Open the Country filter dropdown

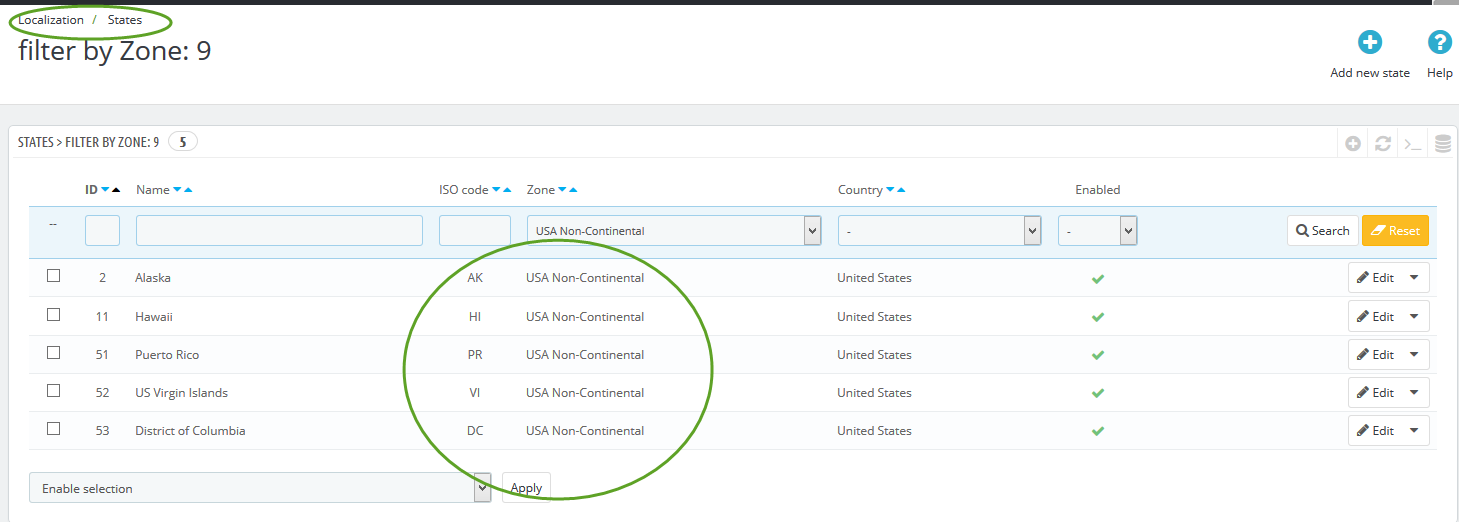(940, 231)
